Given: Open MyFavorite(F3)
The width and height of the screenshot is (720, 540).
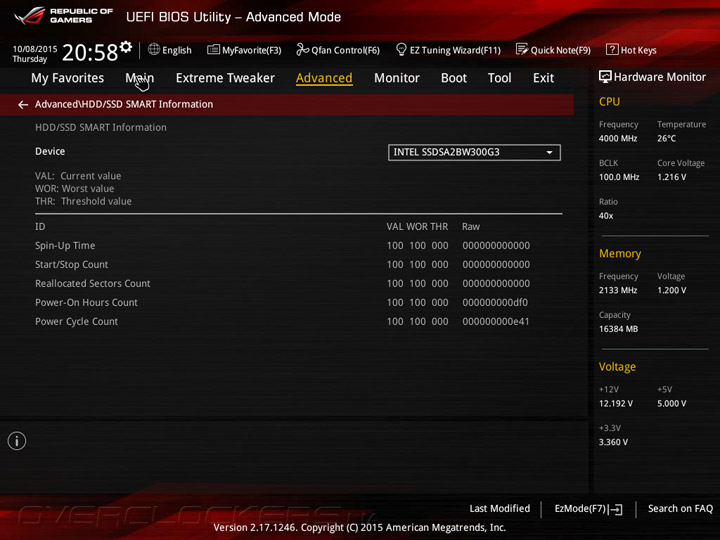Looking at the screenshot, I should point(244,50).
